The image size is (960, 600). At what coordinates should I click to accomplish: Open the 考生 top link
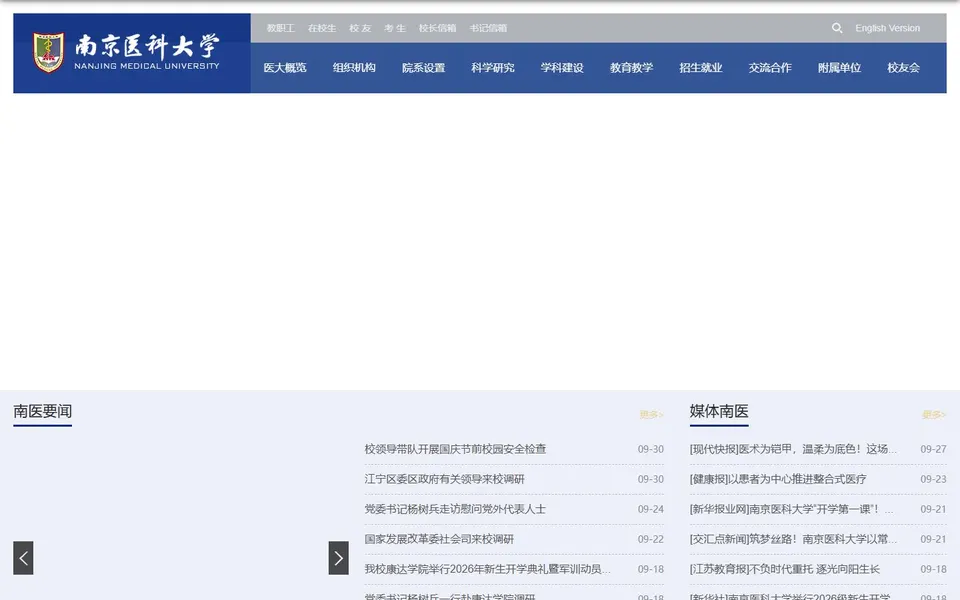click(x=395, y=28)
